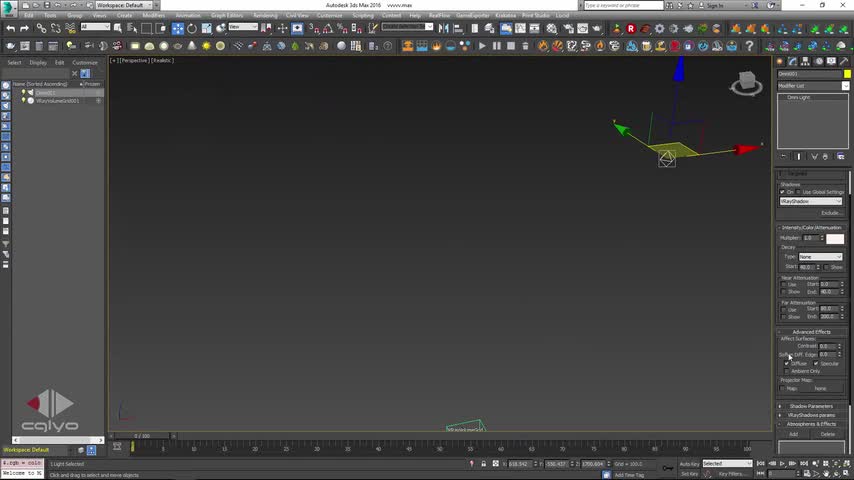Toggle Far Attenuation Show checkbox
The height and width of the screenshot is (480, 854).
point(784,317)
